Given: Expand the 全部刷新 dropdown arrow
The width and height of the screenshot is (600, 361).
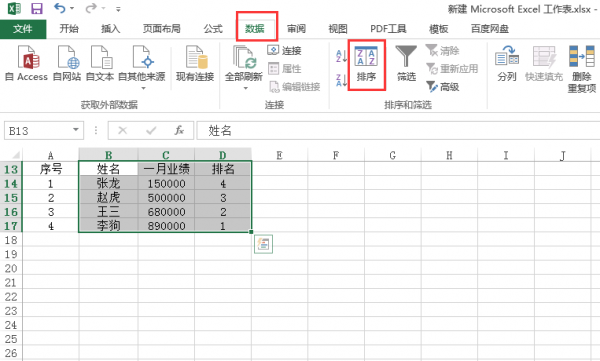Looking at the screenshot, I should pyautogui.click(x=245, y=88).
